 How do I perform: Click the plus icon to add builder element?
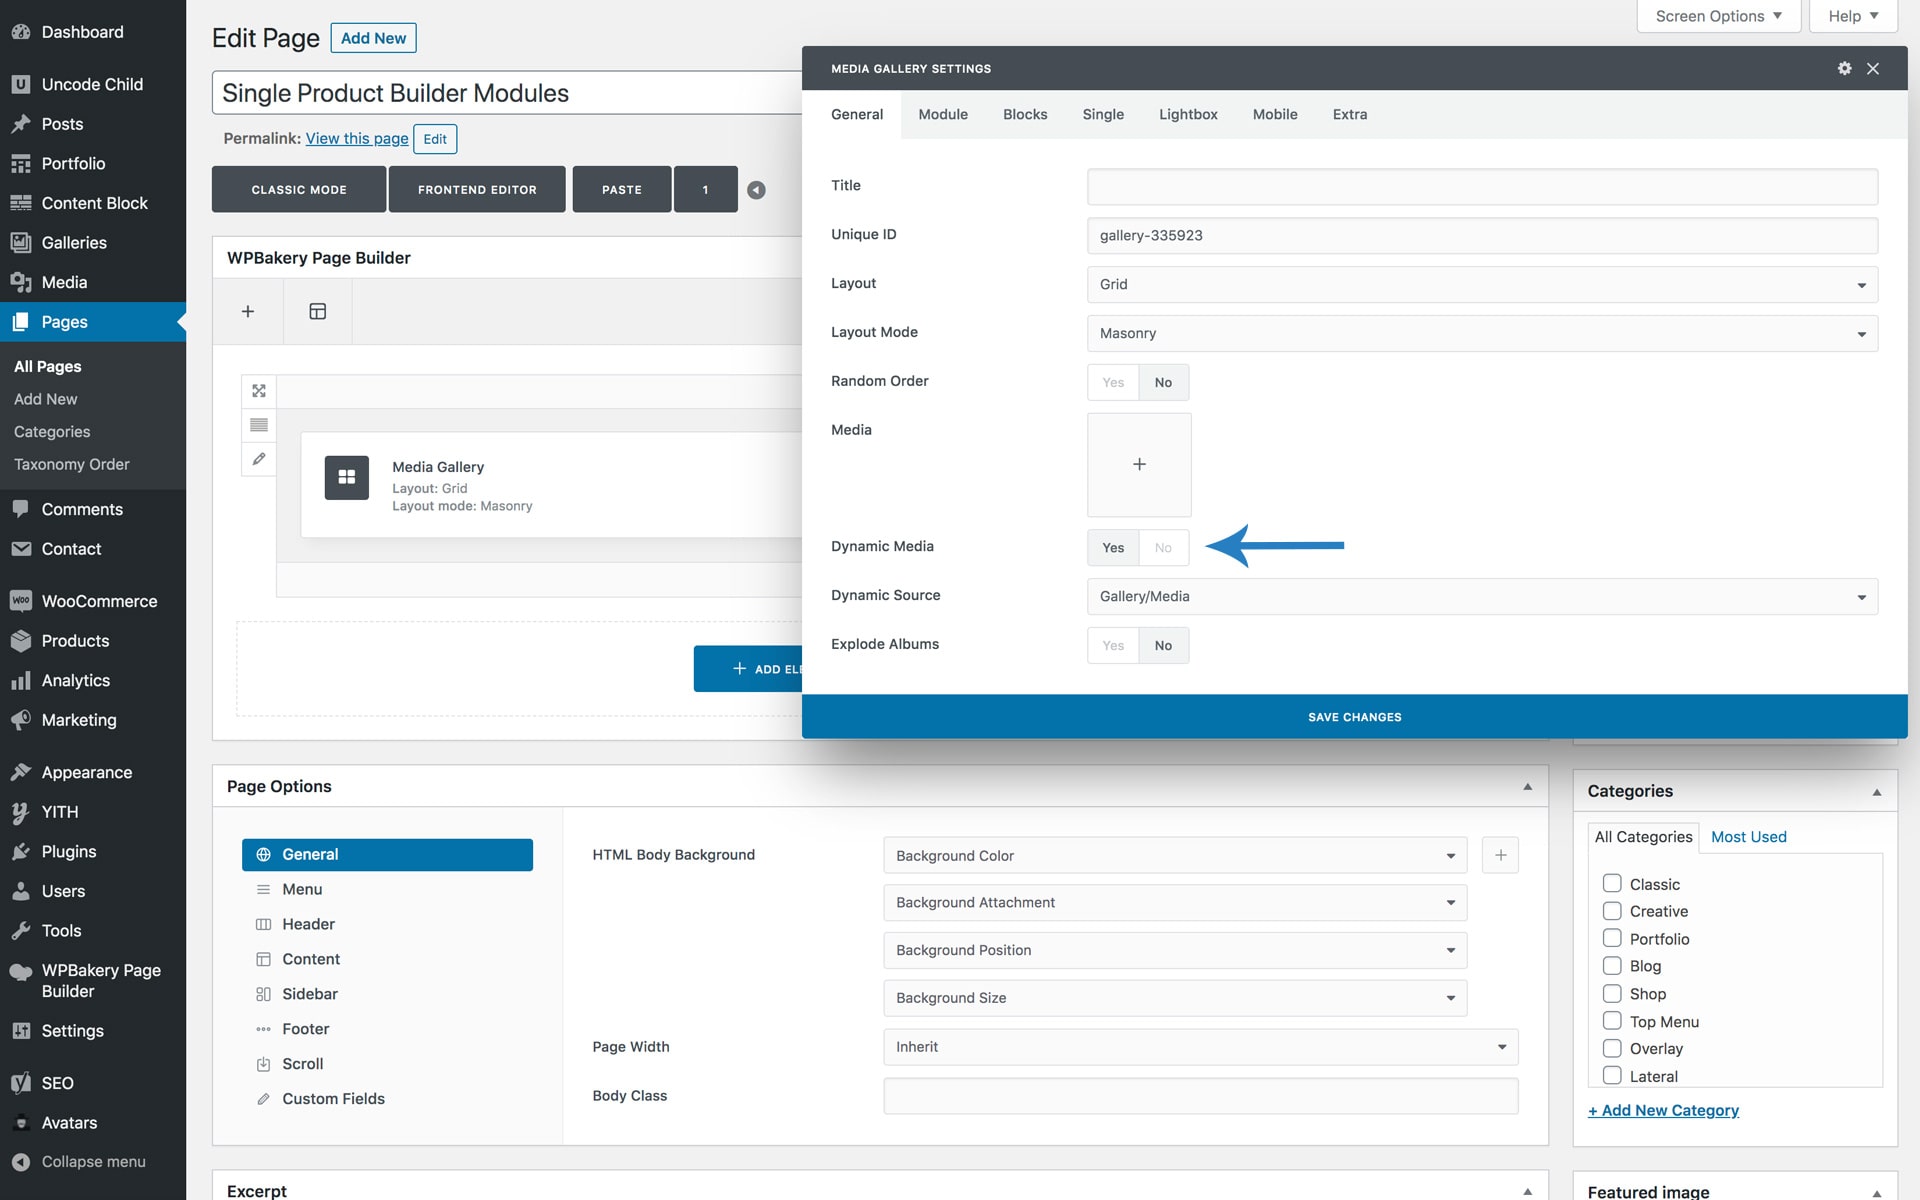248,311
